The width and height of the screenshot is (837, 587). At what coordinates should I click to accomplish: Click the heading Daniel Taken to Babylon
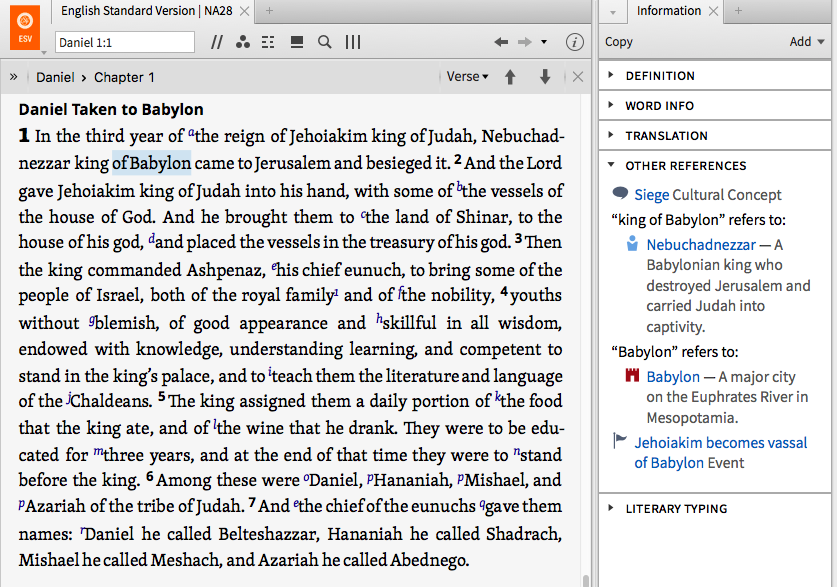point(111,109)
